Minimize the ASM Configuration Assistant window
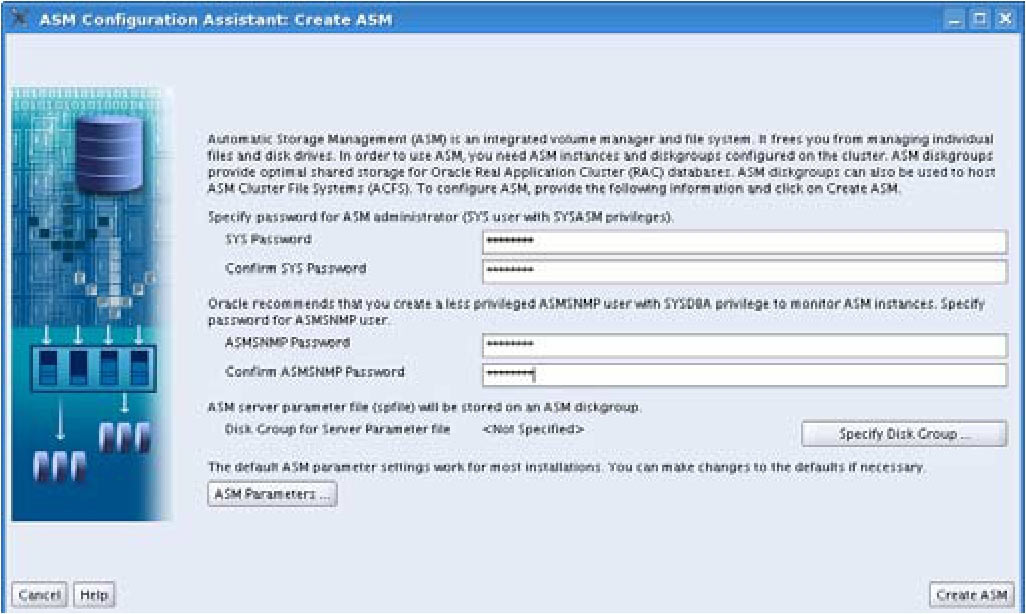Image resolution: width=1026 pixels, height=614 pixels. coord(956,20)
